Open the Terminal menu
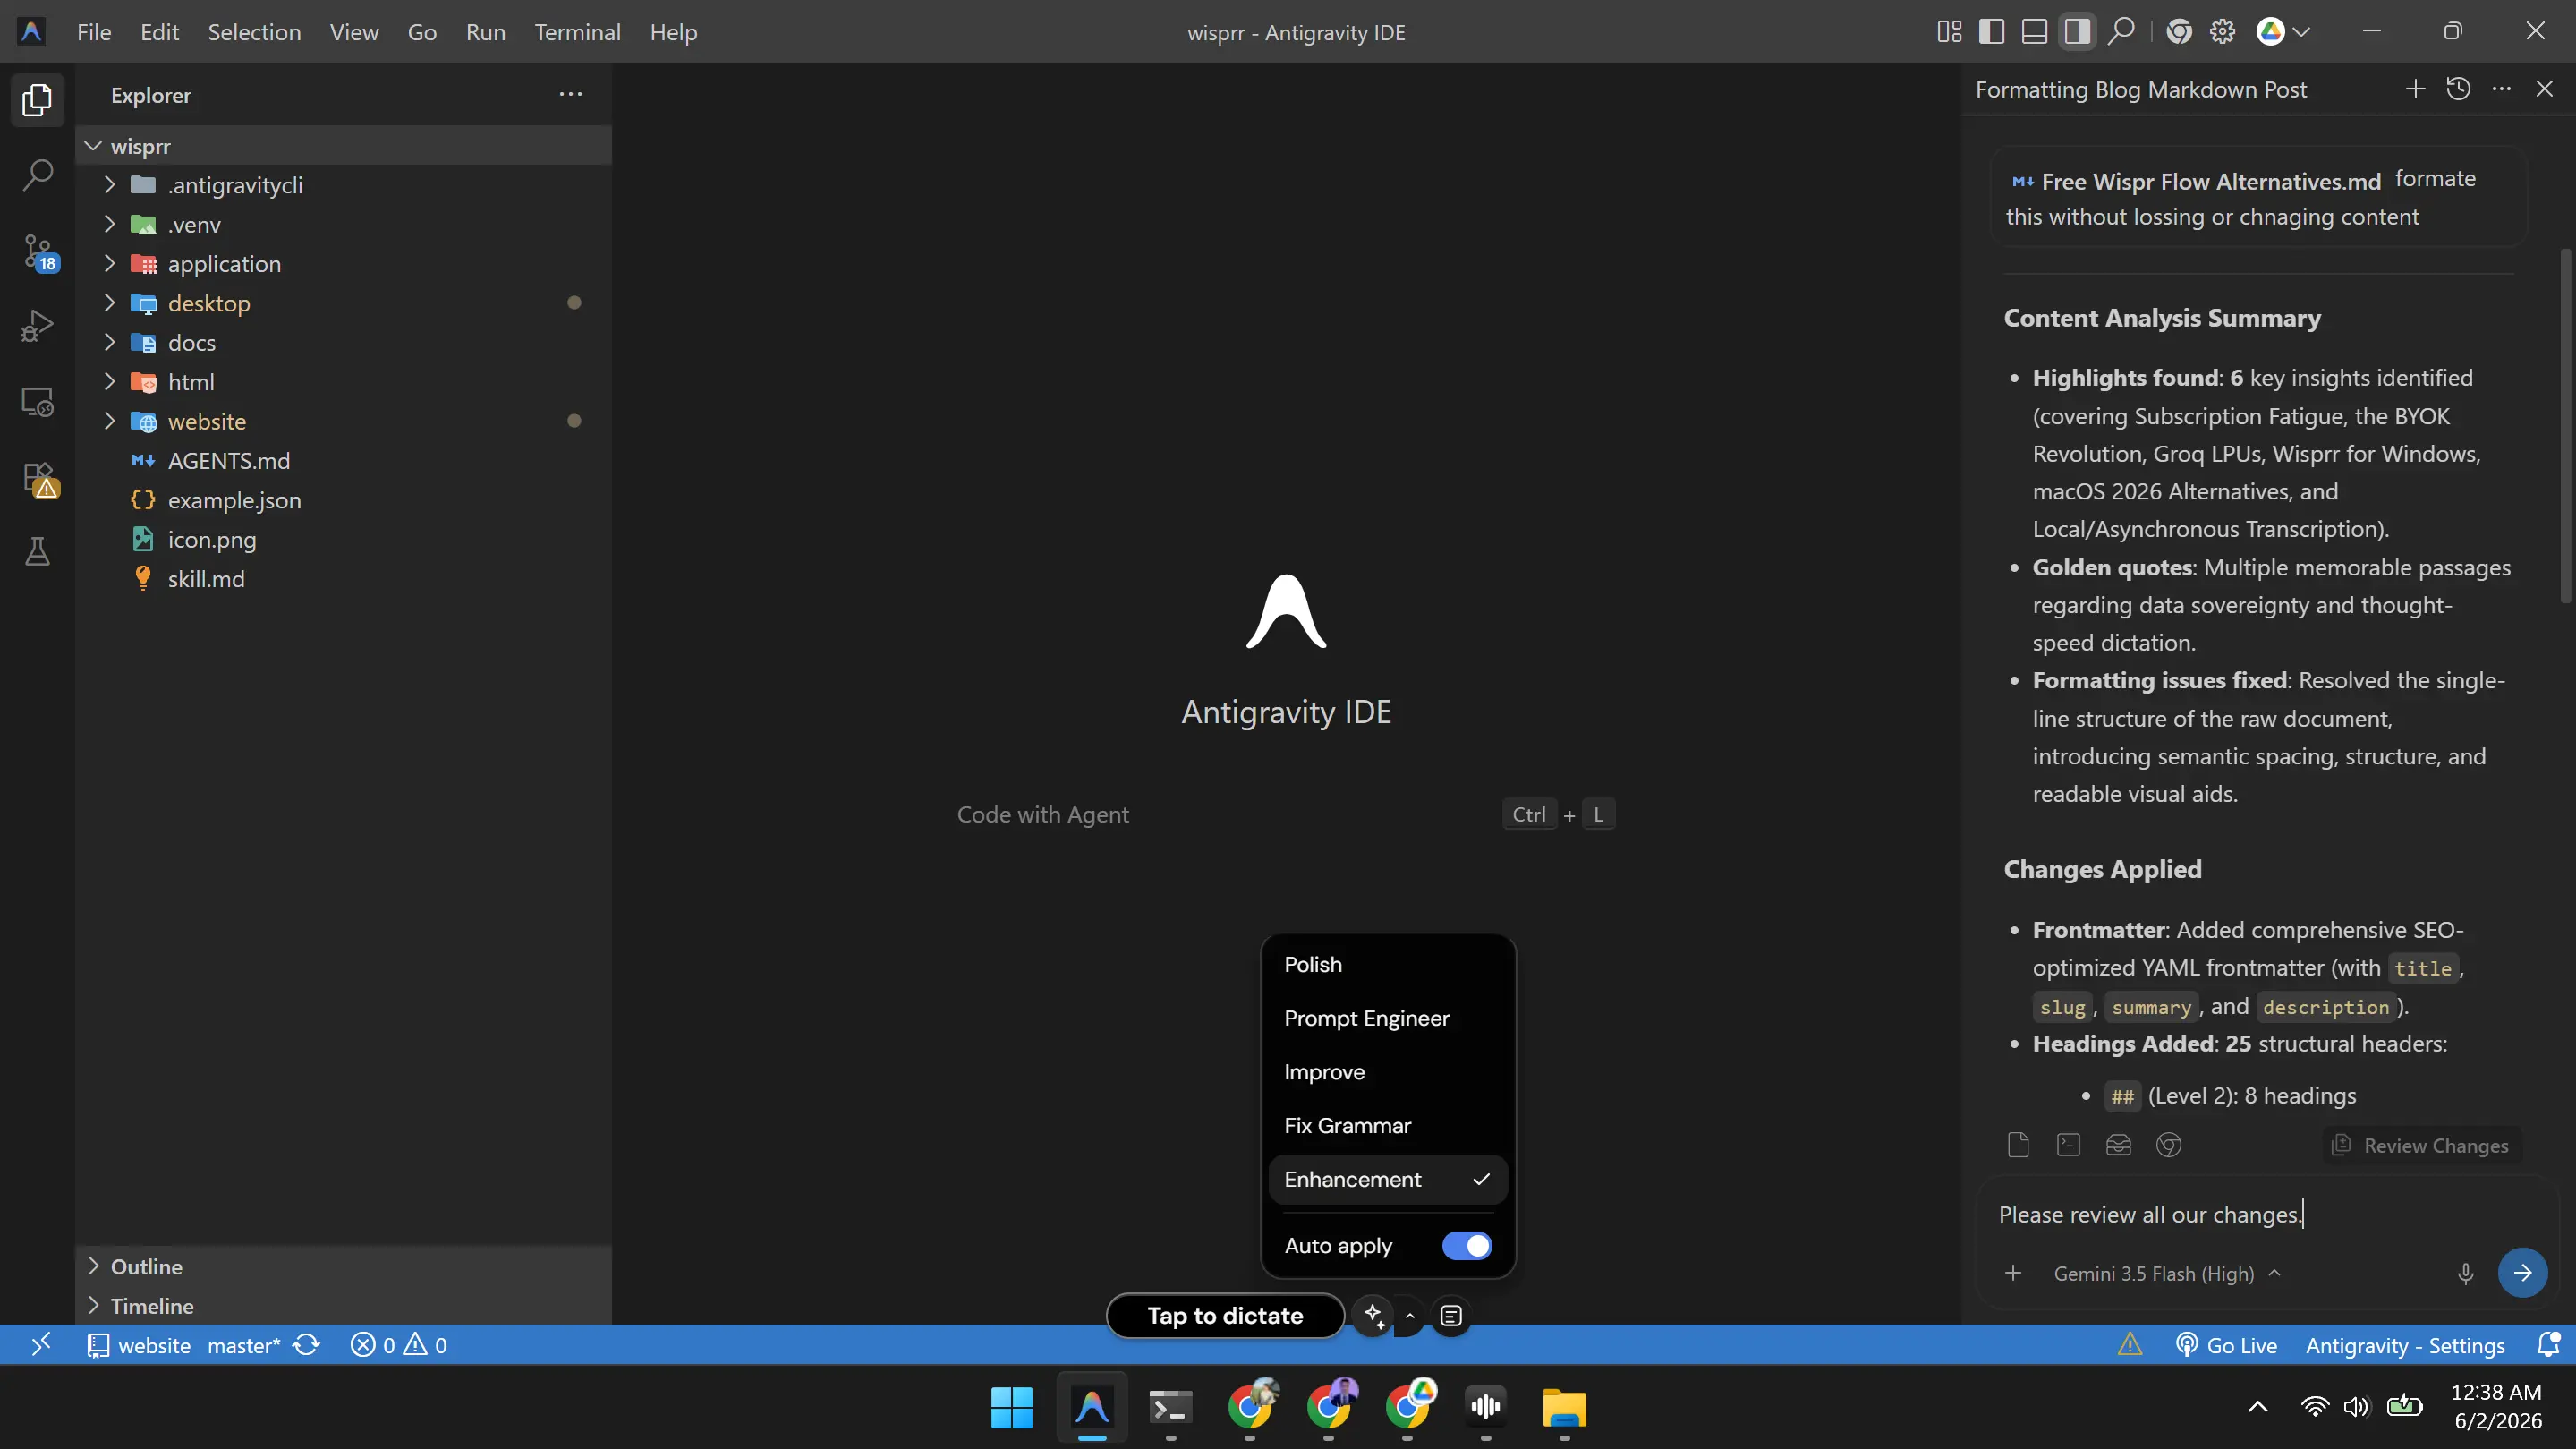 pyautogui.click(x=577, y=32)
